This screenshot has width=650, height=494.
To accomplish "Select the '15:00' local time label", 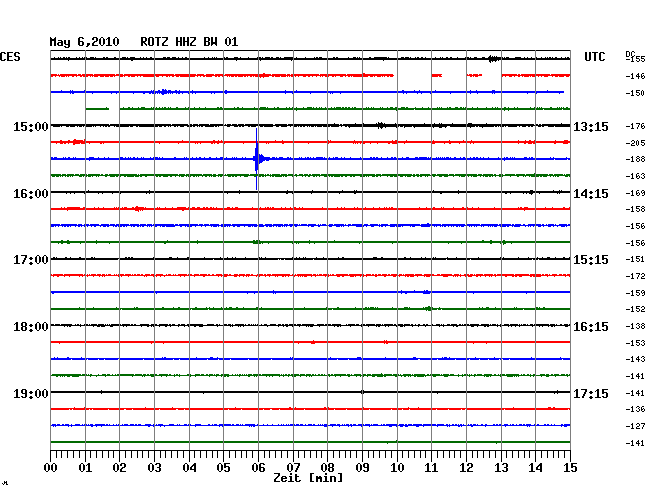I will point(31,126).
